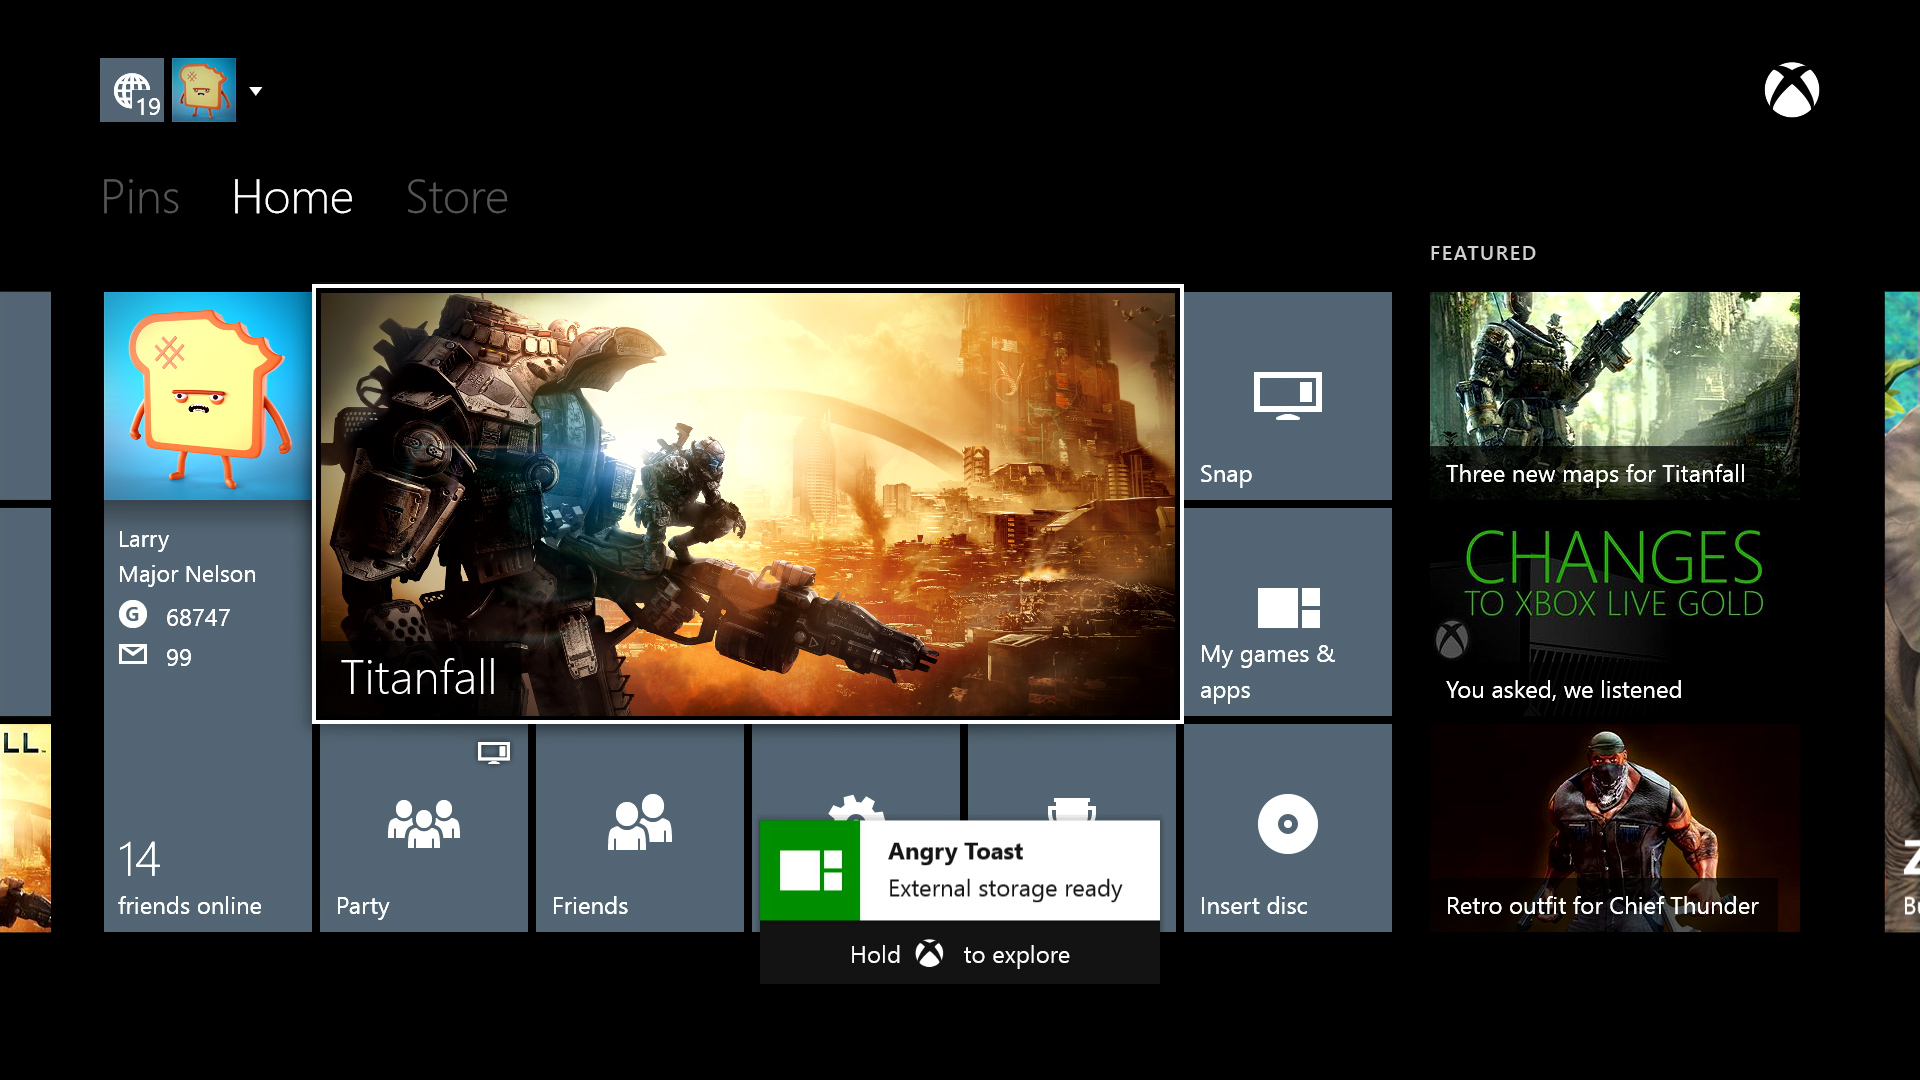View gamerscore 68747
Screen dimensions: 1920x1080
(x=197, y=617)
